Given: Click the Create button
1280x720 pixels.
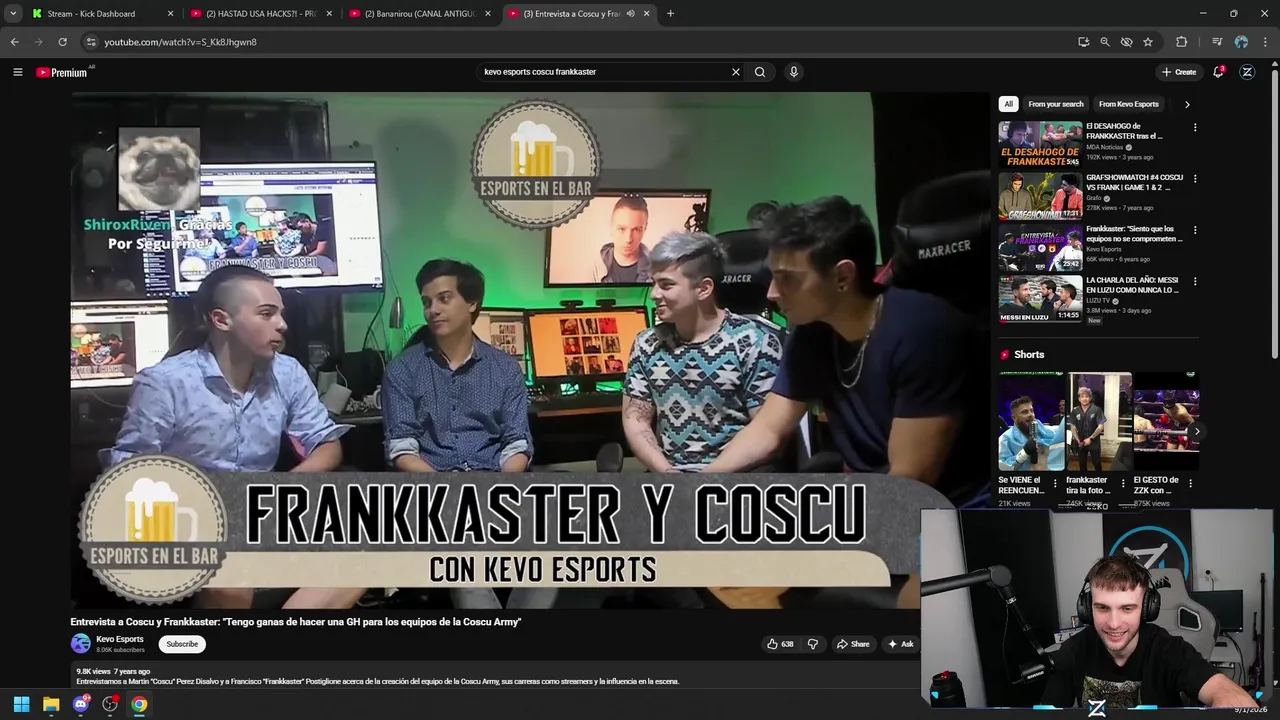Looking at the screenshot, I should [x=1179, y=72].
